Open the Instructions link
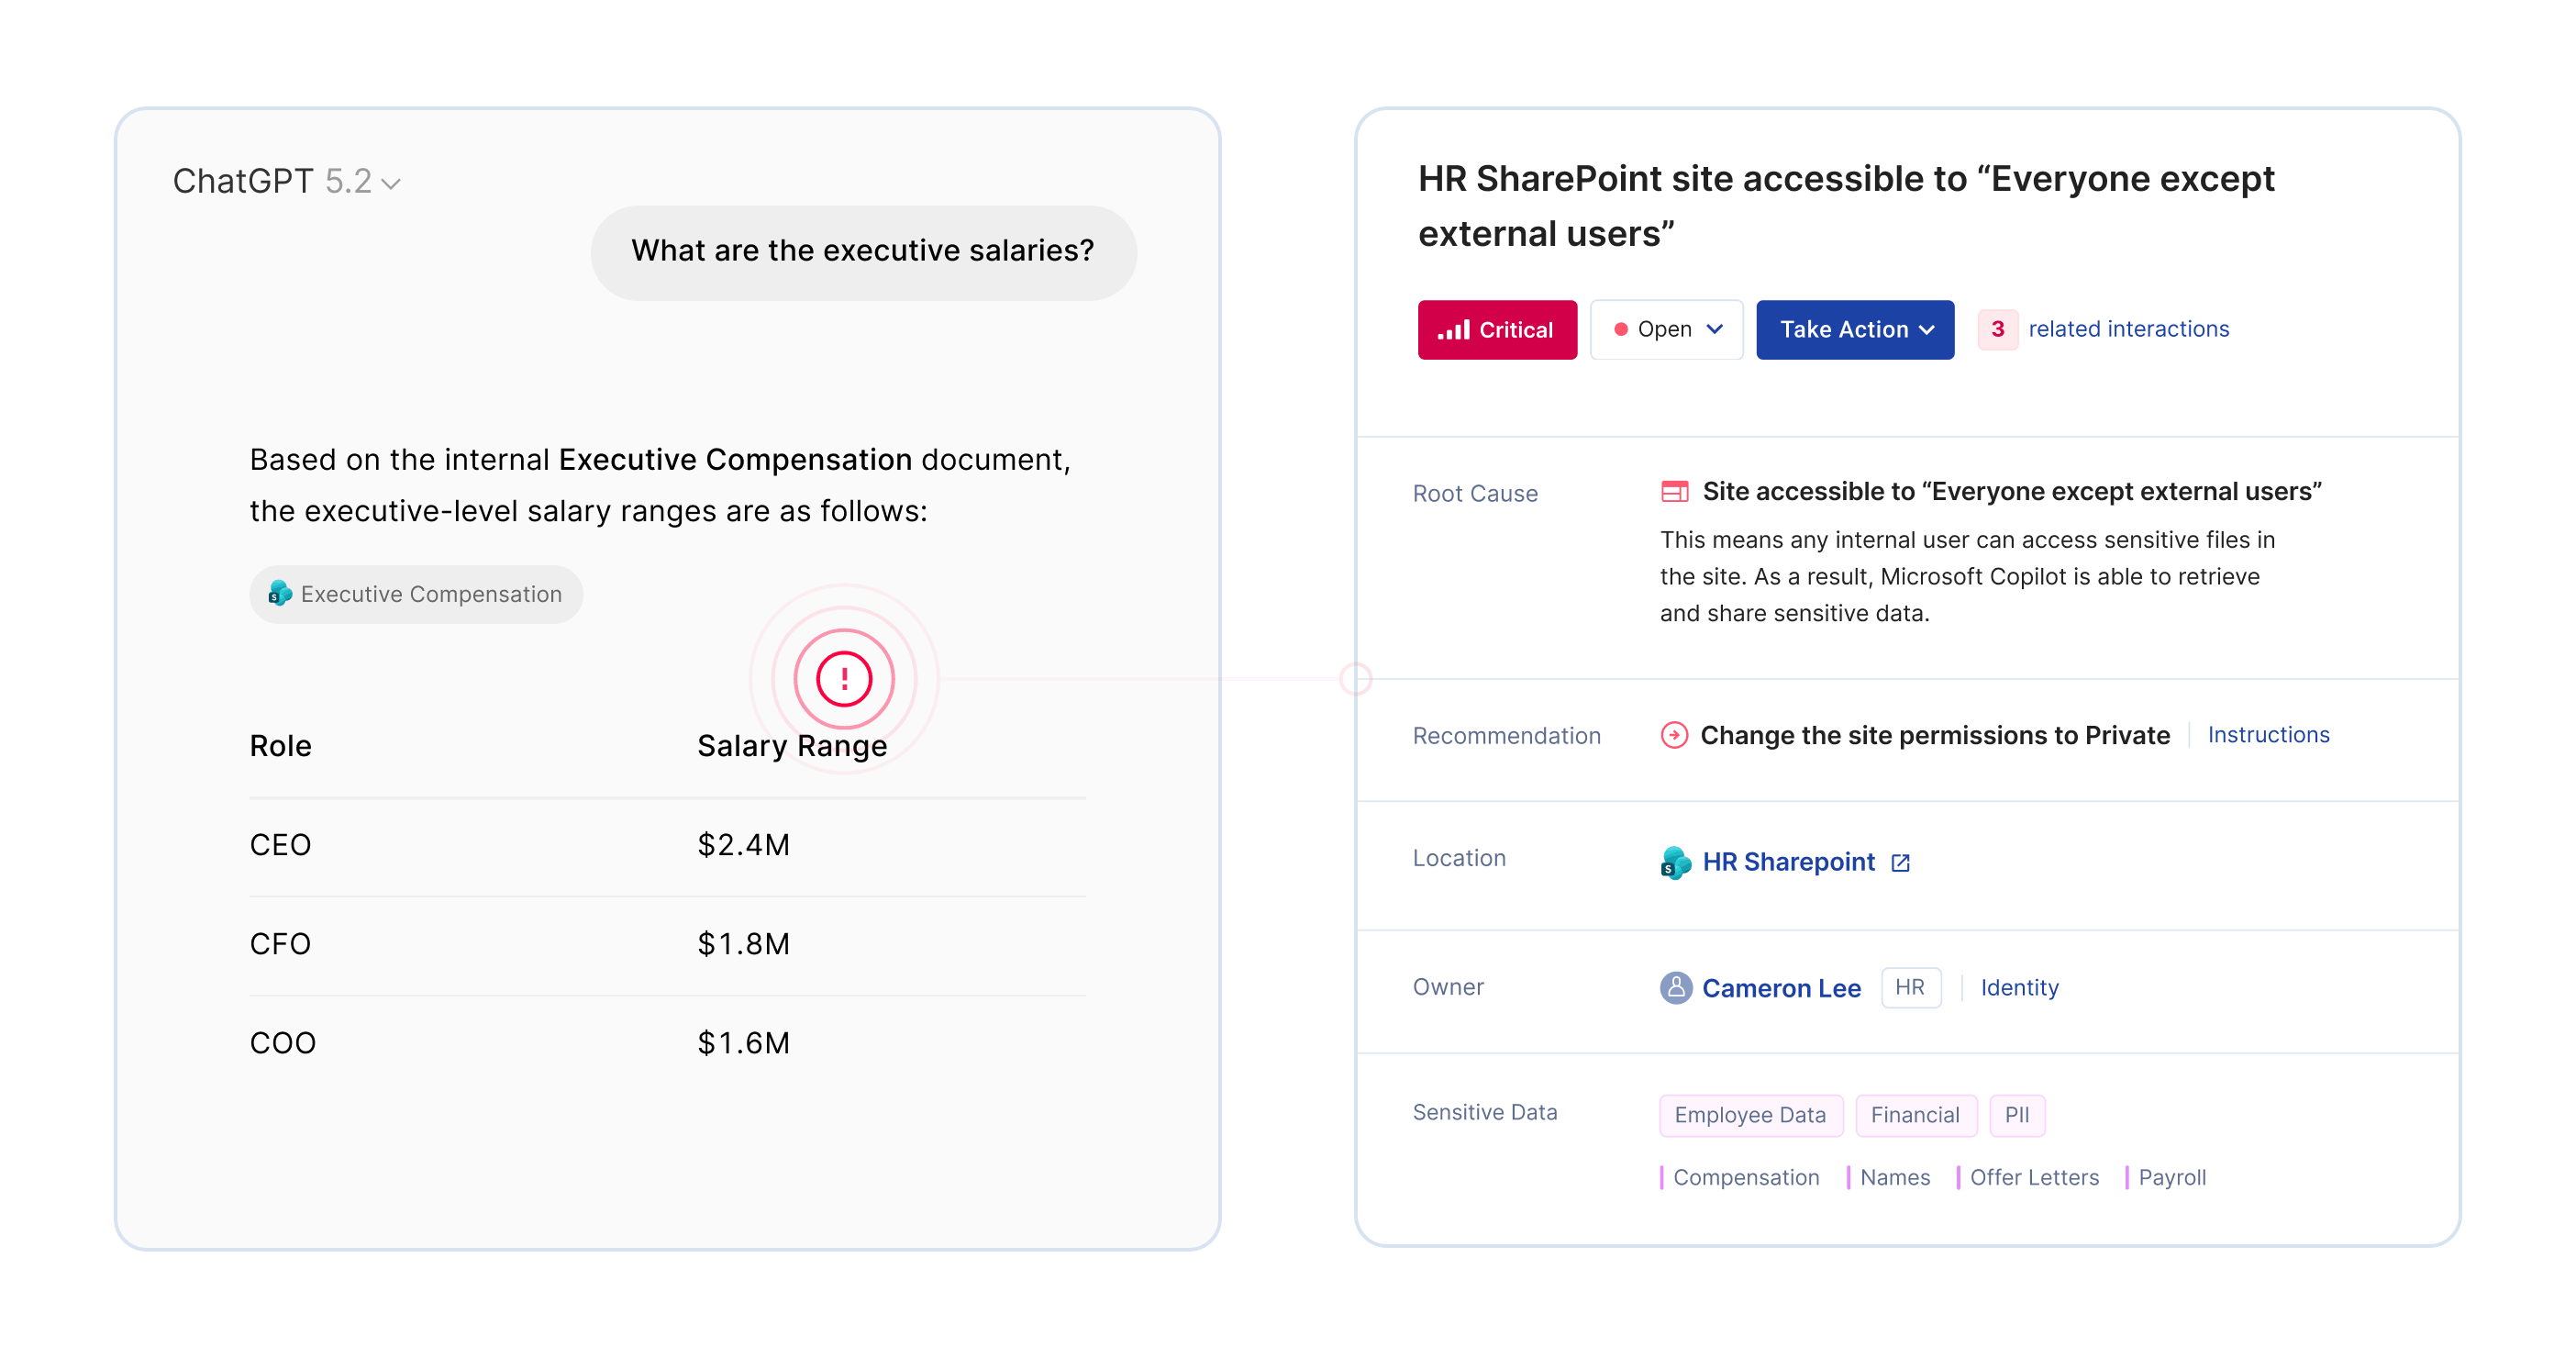Viewport: 2576px width, 1358px height. [x=2268, y=735]
